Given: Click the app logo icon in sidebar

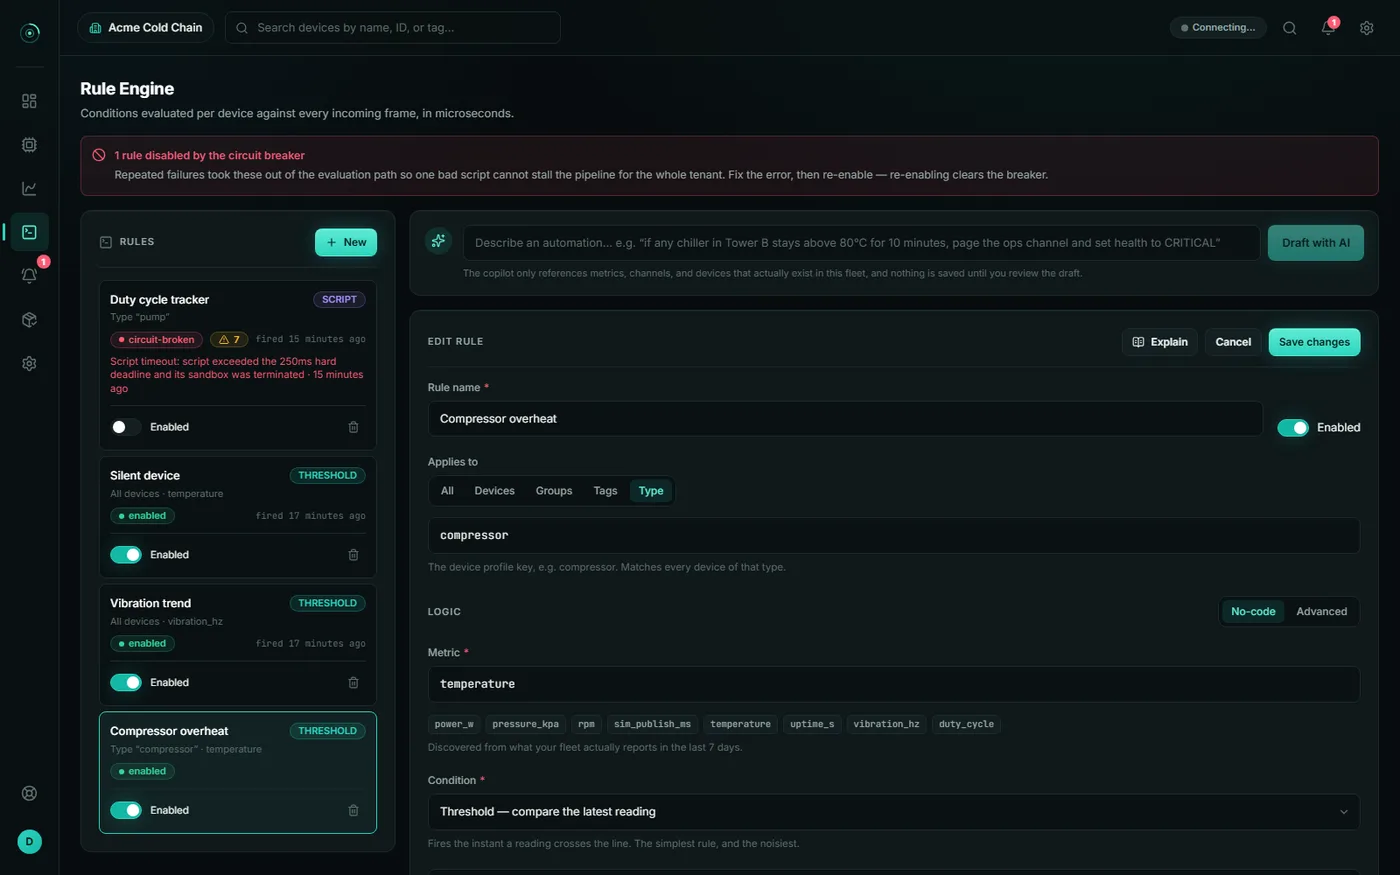Looking at the screenshot, I should click(x=30, y=33).
